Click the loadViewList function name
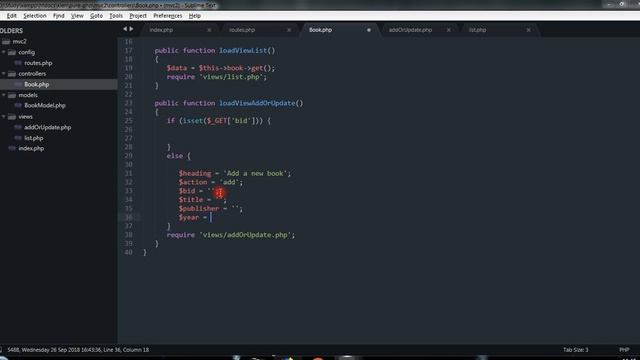 pos(243,51)
